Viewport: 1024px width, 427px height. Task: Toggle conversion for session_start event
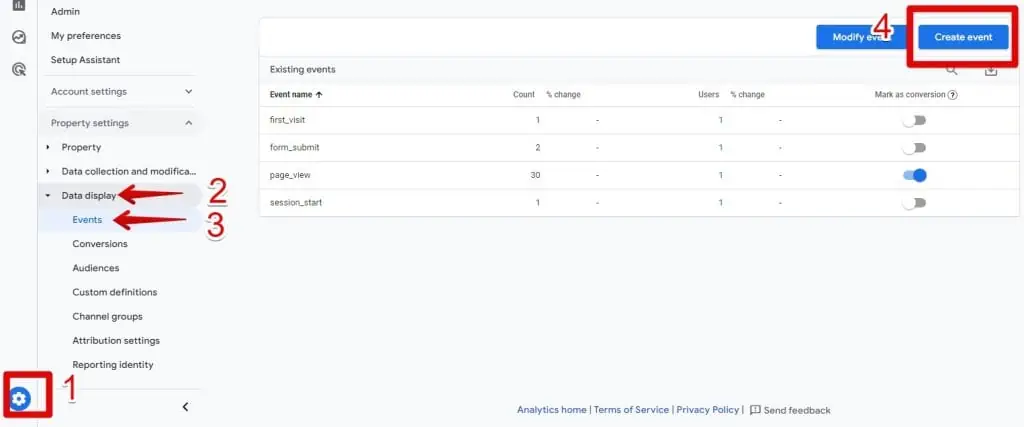[x=914, y=202]
